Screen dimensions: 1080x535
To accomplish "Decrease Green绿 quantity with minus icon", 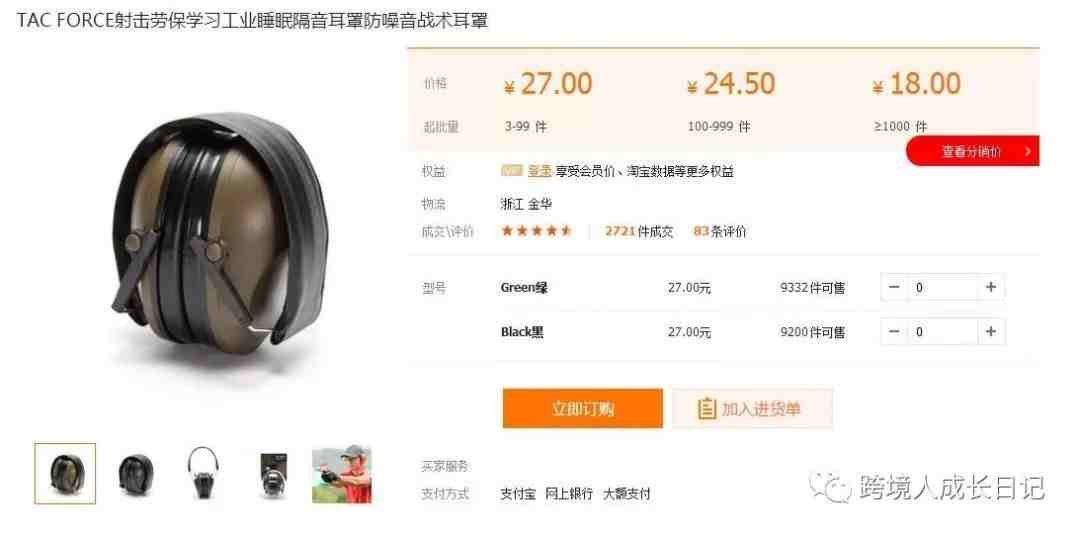I will [x=894, y=287].
